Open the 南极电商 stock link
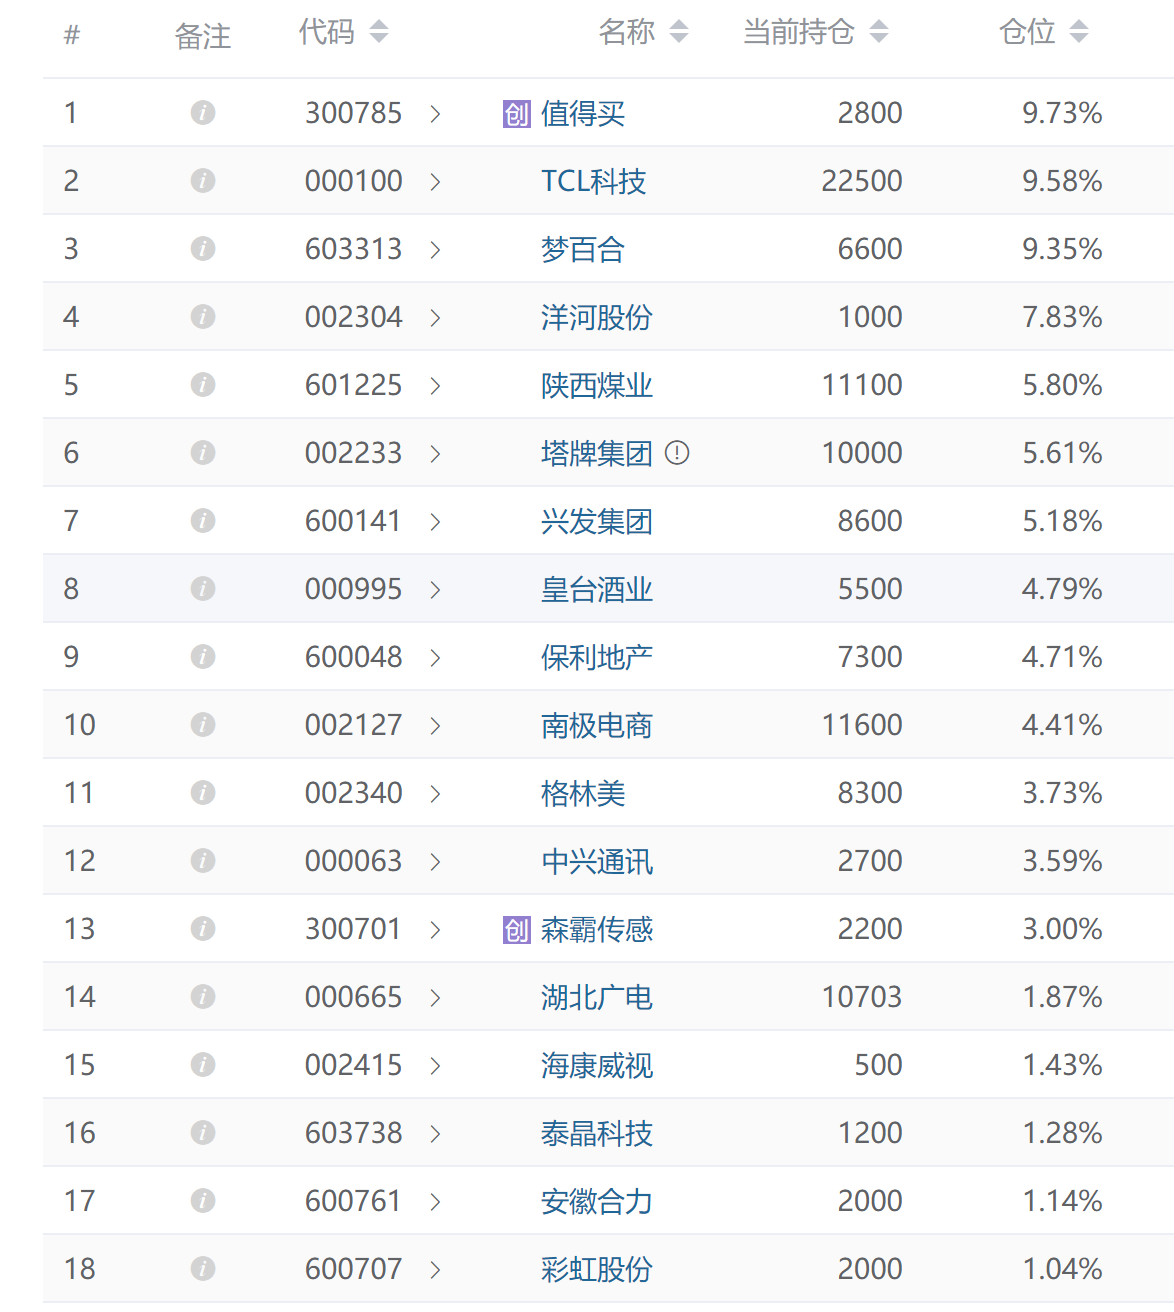 coord(597,726)
